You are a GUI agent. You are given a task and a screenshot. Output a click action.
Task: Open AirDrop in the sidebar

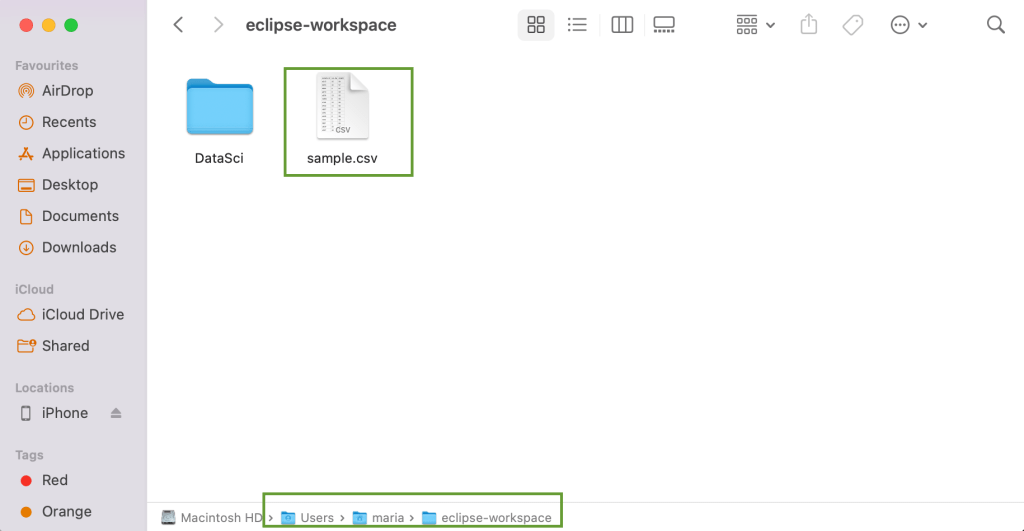(67, 91)
